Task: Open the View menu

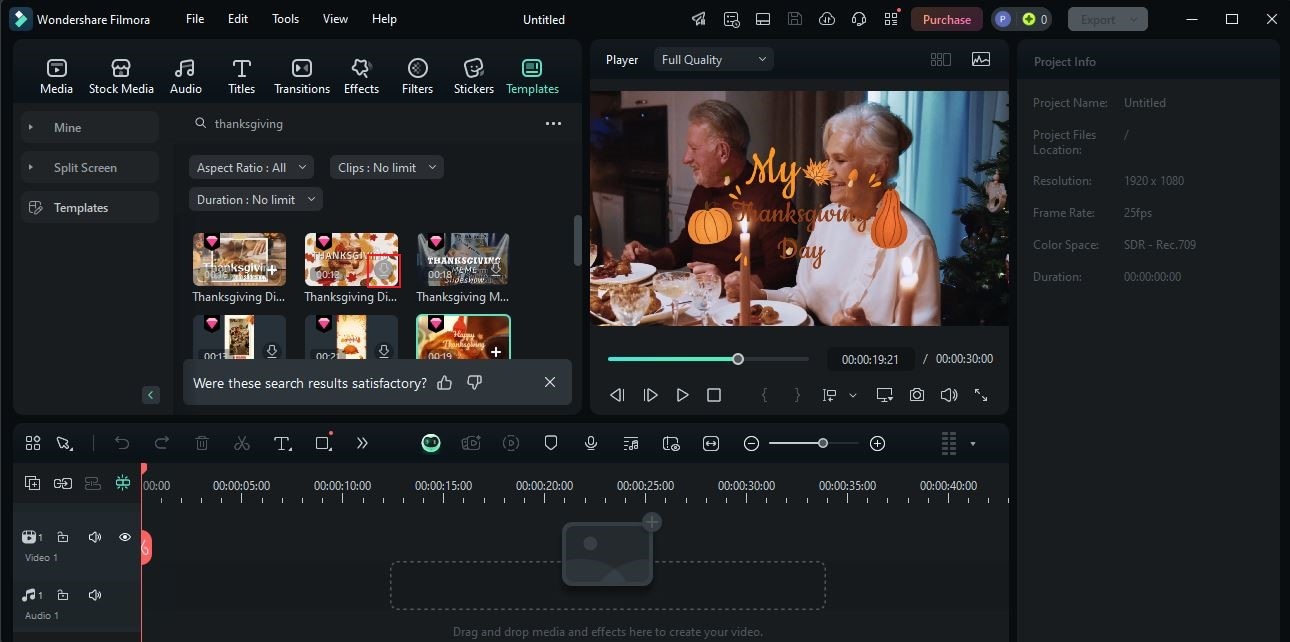Action: 335,19
